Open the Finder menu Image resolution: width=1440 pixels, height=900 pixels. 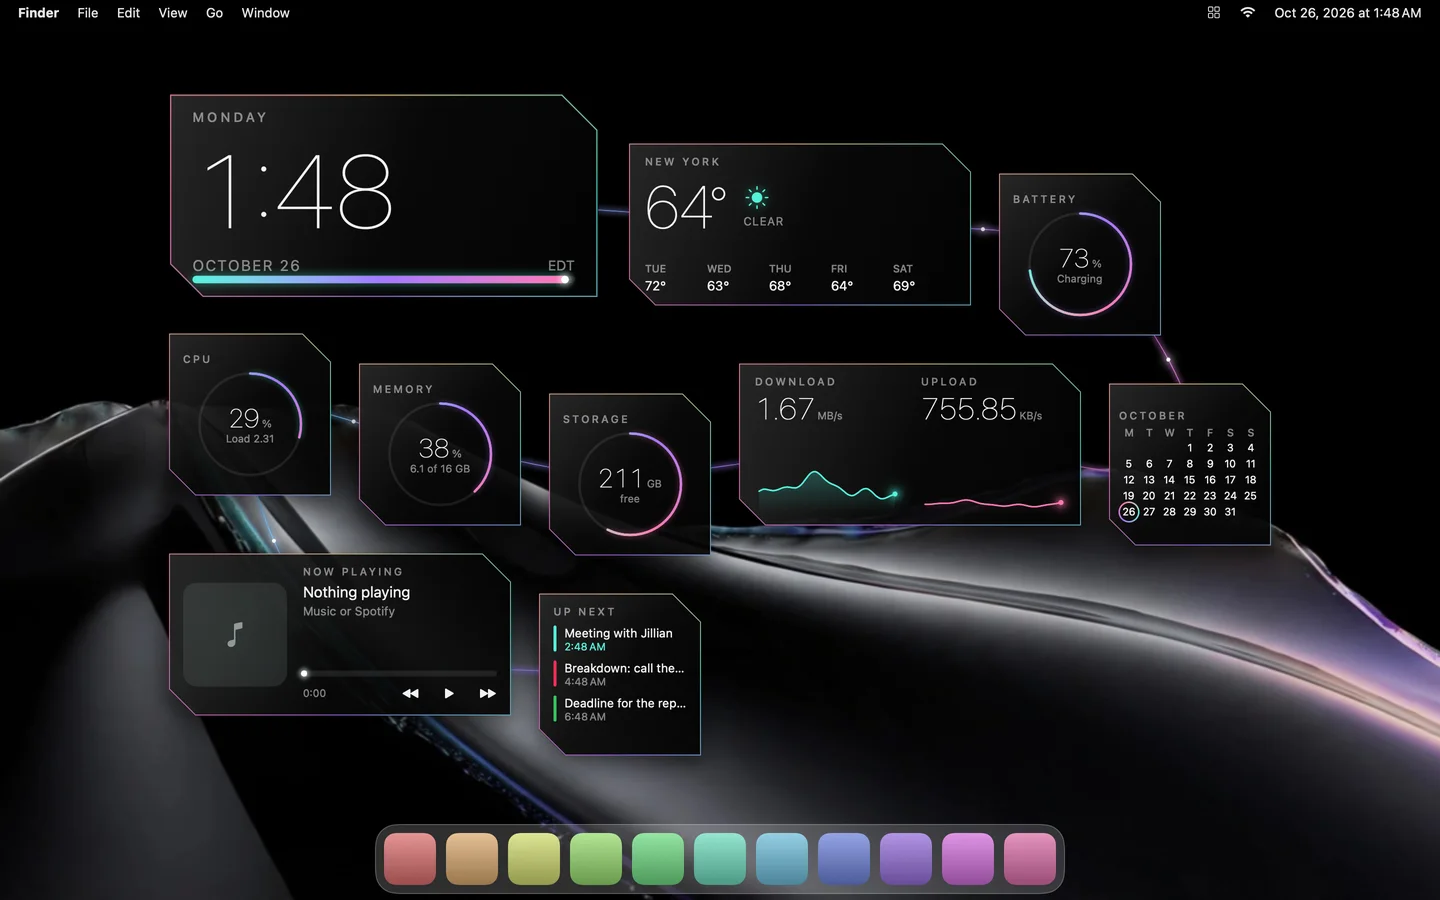tap(38, 13)
